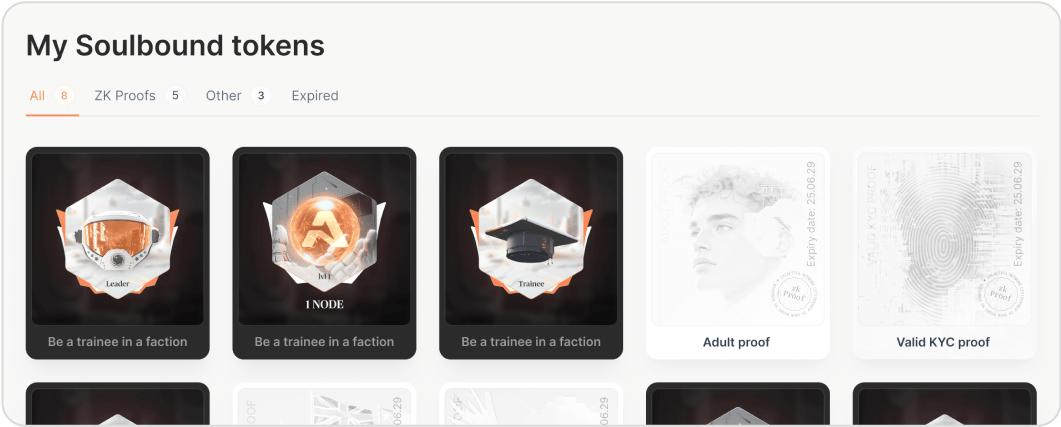1061x427 pixels.
Task: Show the Expired tokens tab
Action: 315,96
